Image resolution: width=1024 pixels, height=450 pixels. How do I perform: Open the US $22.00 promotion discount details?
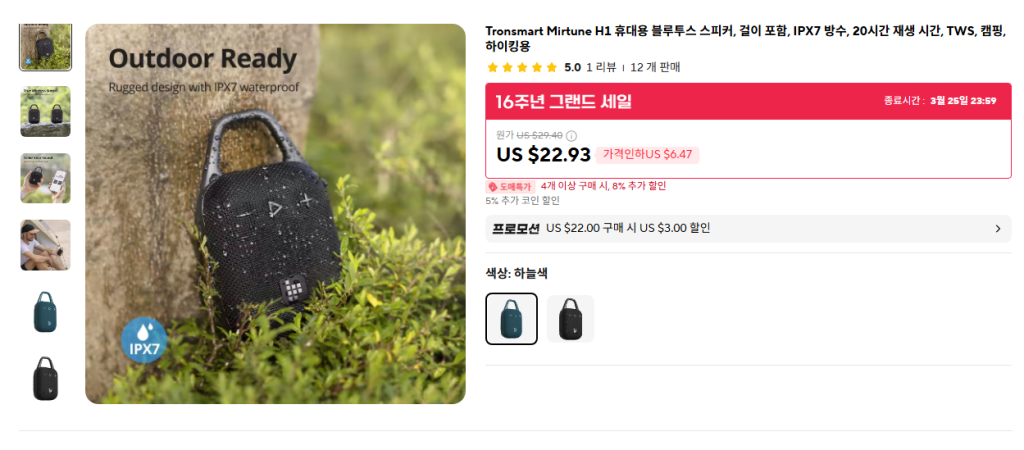[x=628, y=229]
